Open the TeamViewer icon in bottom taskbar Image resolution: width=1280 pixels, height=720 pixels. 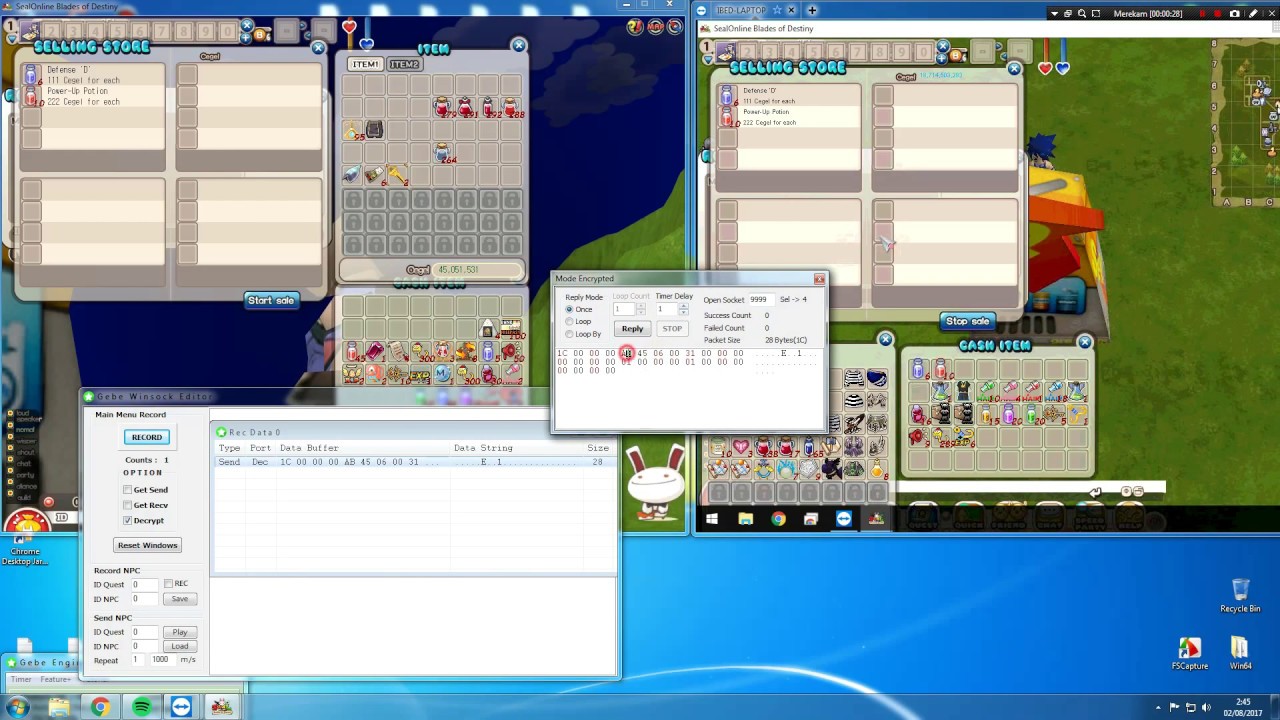[x=181, y=708]
